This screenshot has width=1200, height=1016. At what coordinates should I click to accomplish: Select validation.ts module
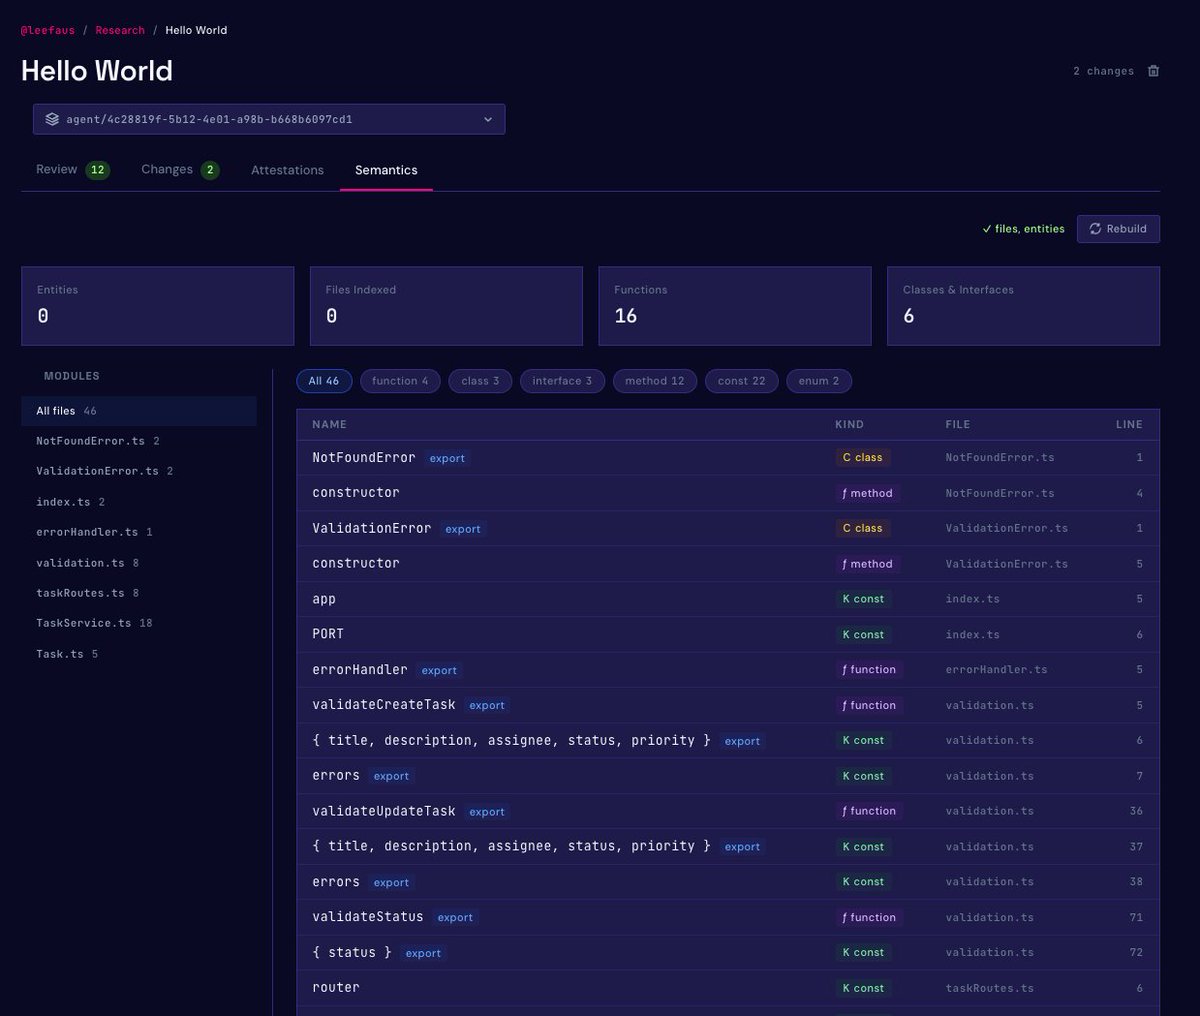click(139, 563)
